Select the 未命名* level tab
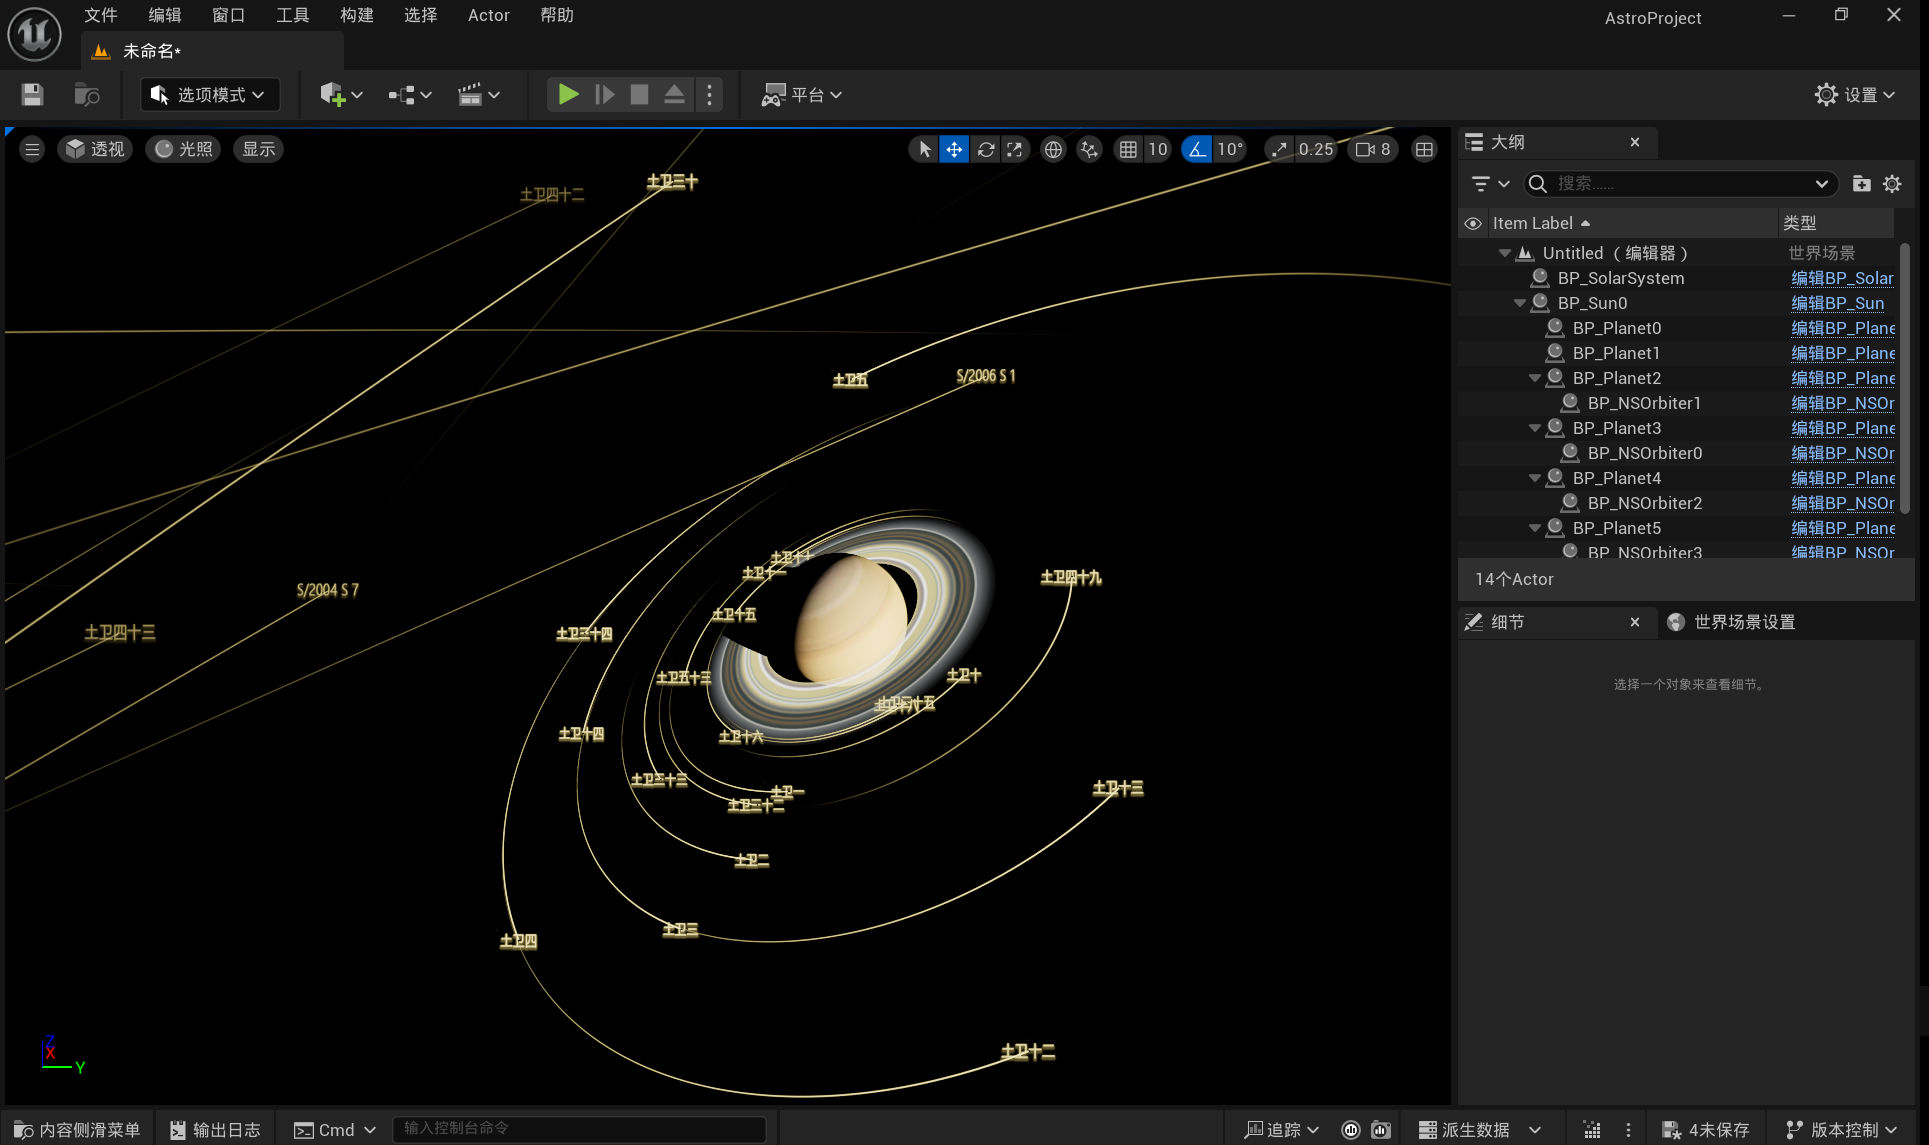The image size is (1929, 1145). pyautogui.click(x=214, y=51)
